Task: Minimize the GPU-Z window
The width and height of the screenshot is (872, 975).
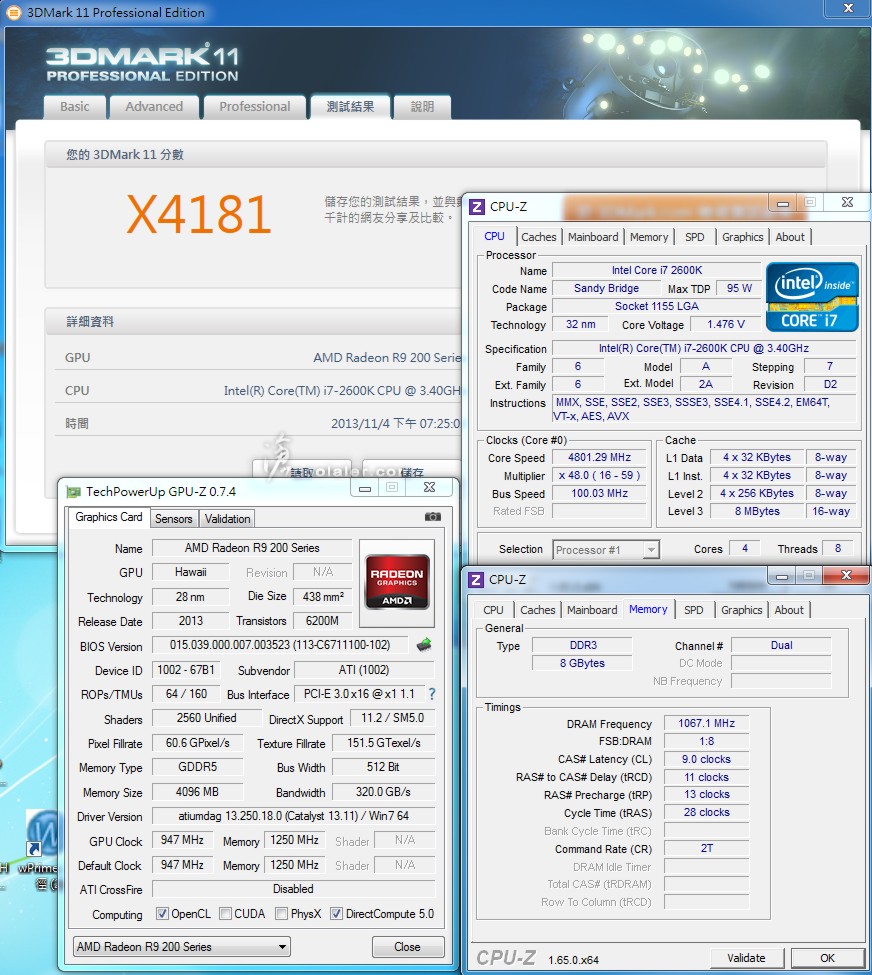Action: [x=365, y=488]
